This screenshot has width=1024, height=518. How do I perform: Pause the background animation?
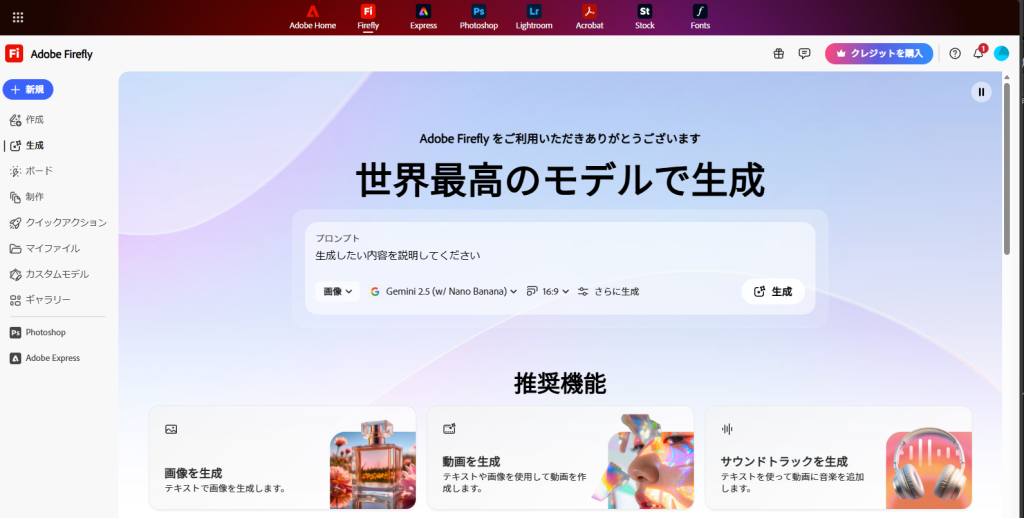[x=981, y=92]
